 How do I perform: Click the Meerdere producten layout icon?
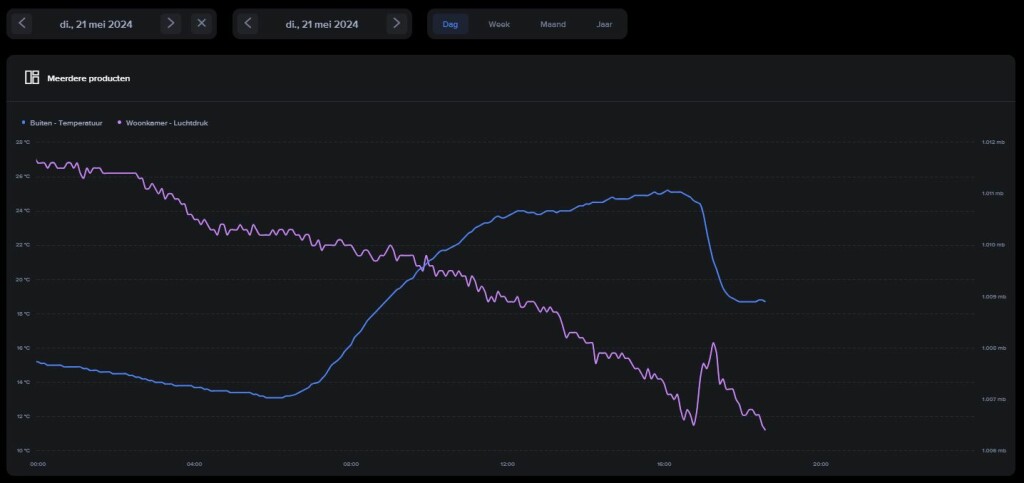32,78
